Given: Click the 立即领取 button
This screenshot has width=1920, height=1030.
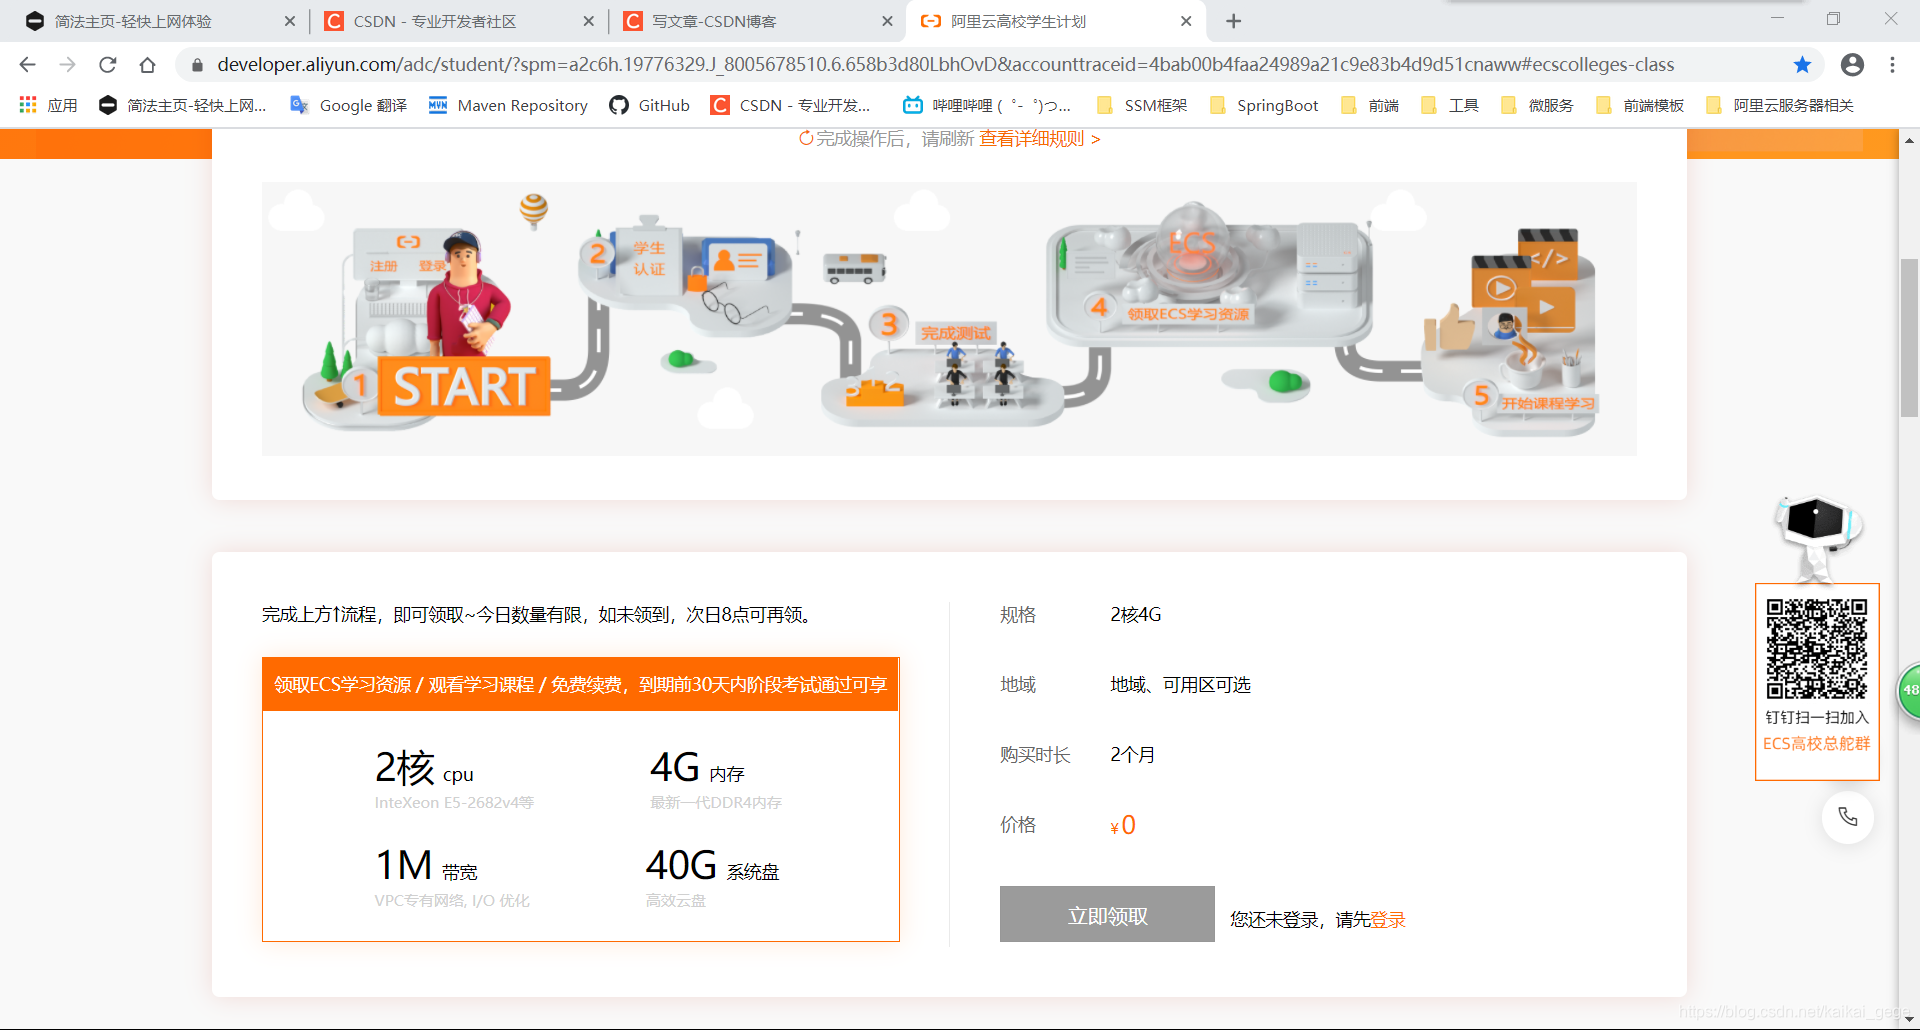Looking at the screenshot, I should (x=1107, y=914).
